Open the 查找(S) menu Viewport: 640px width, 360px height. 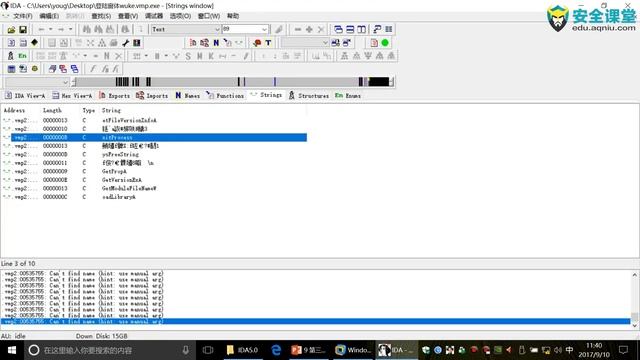click(101, 16)
